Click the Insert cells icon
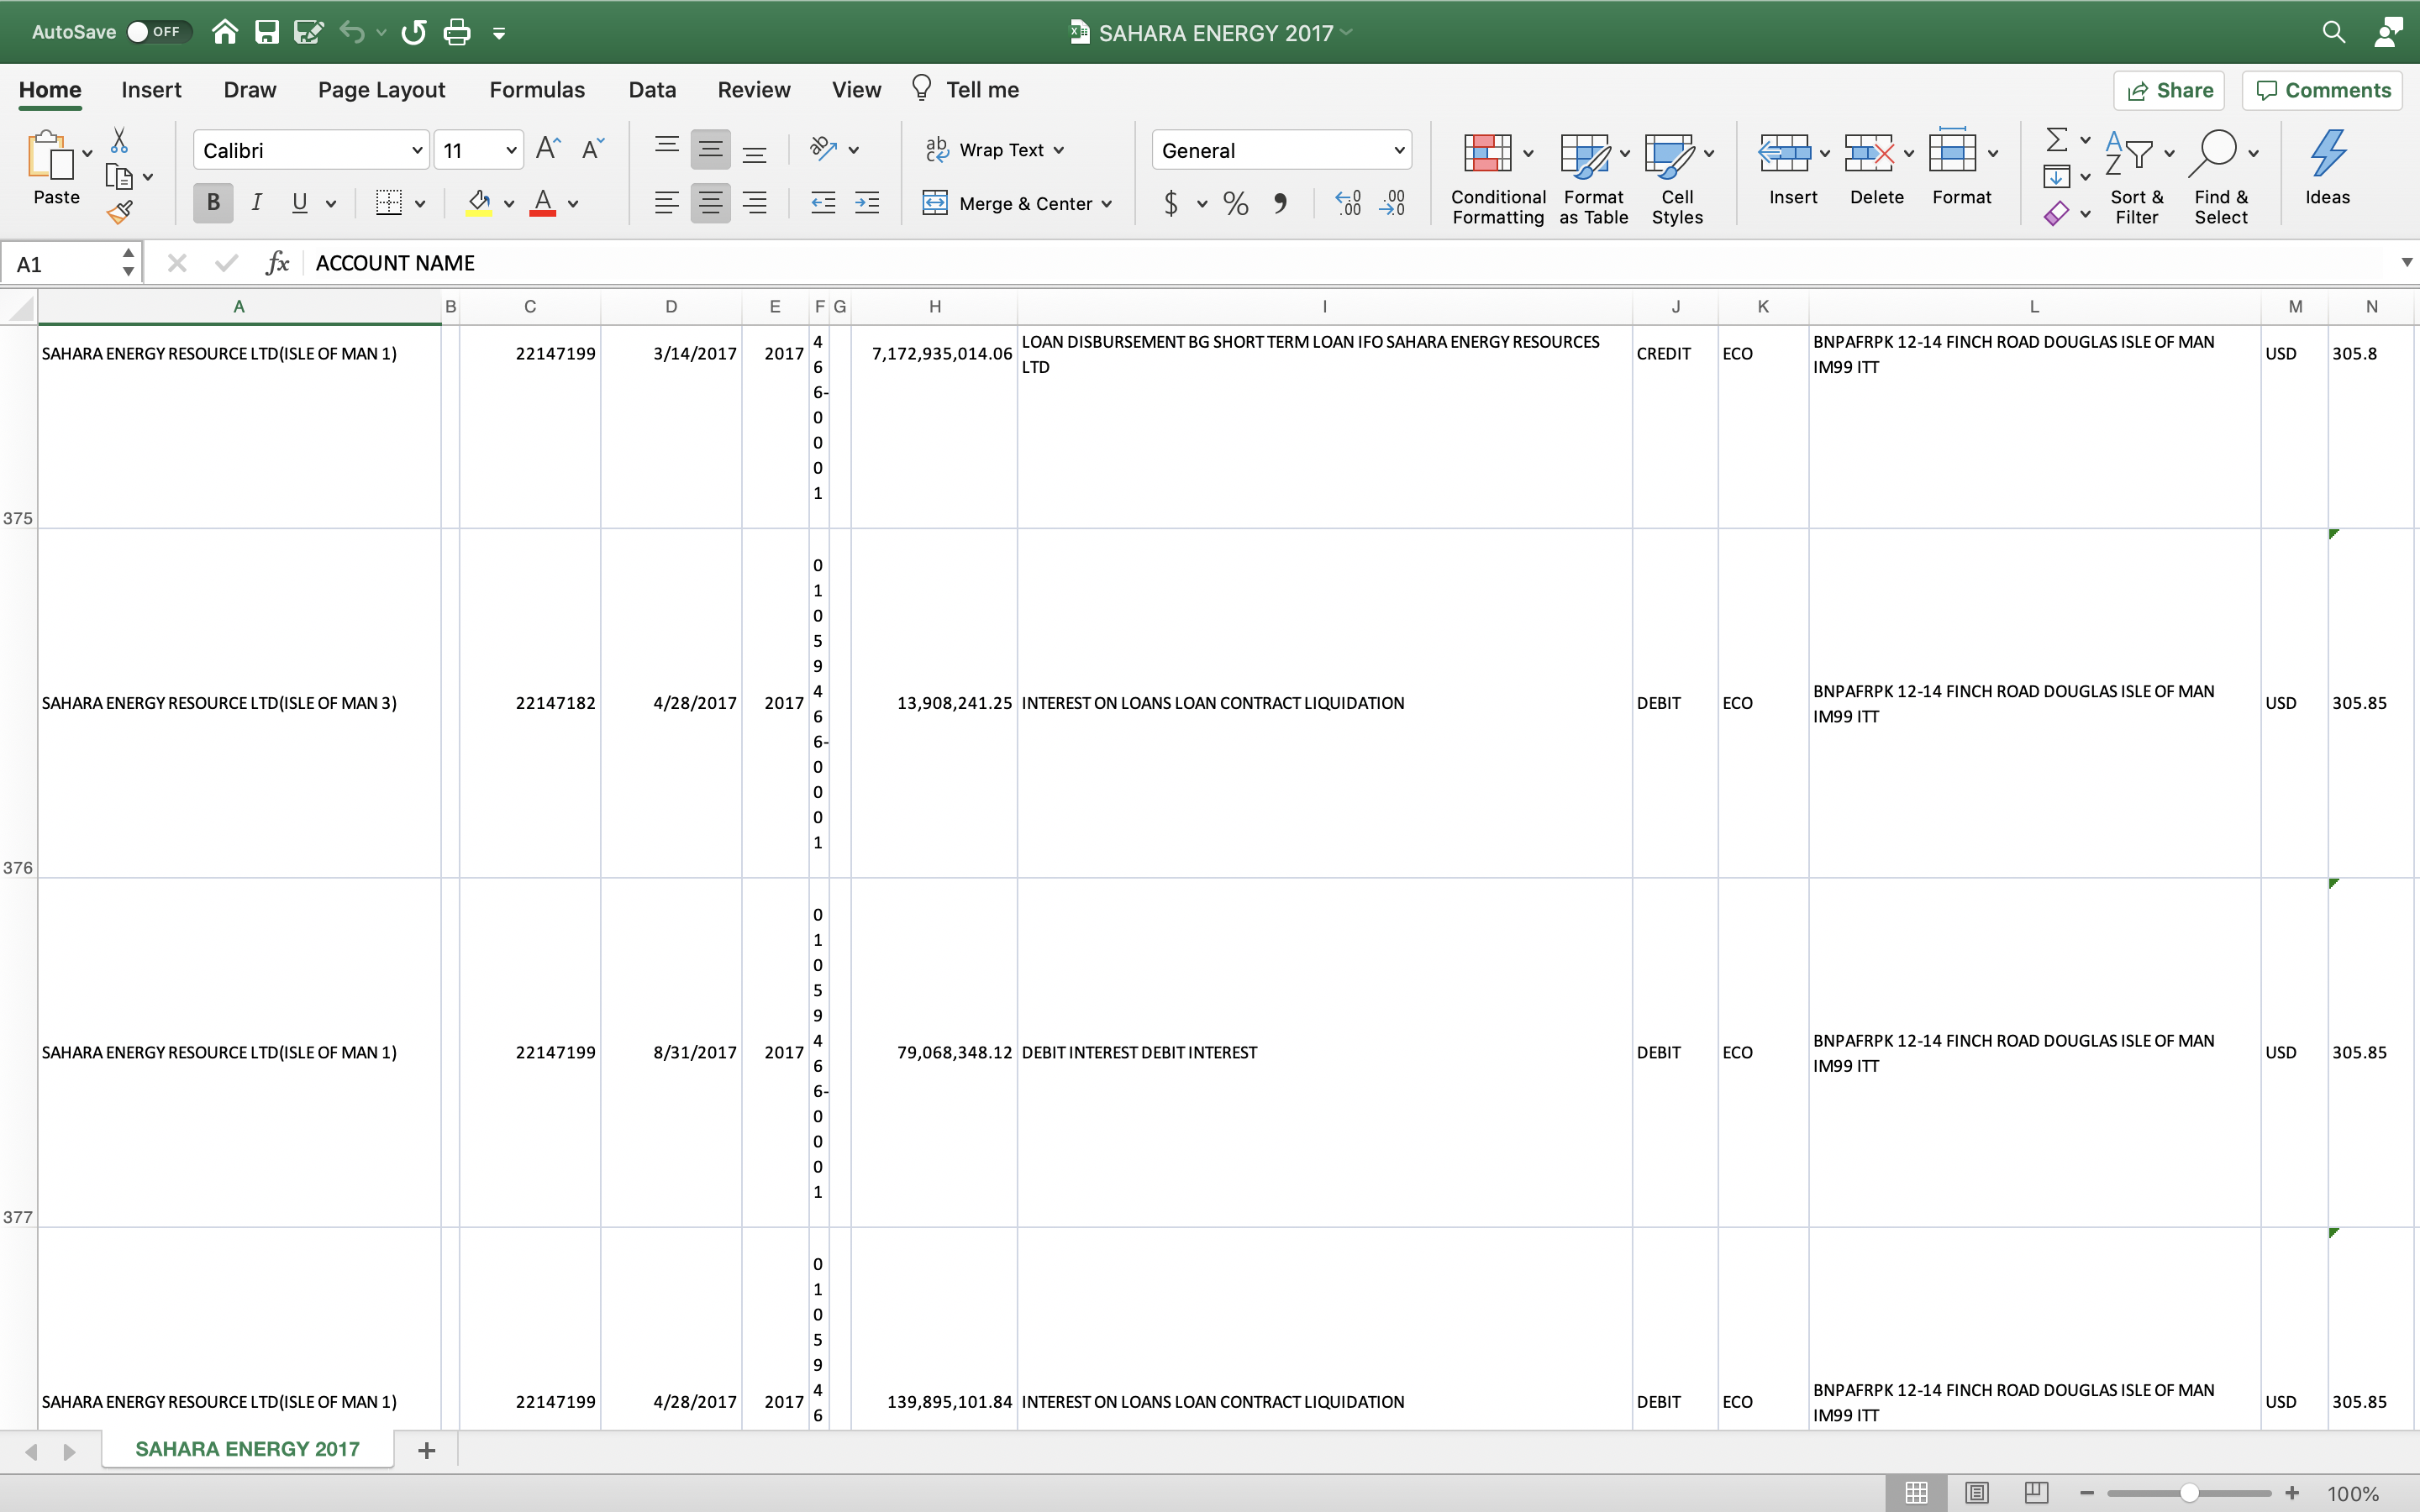Screen dimensions: 2420x1512 coord(1785,153)
